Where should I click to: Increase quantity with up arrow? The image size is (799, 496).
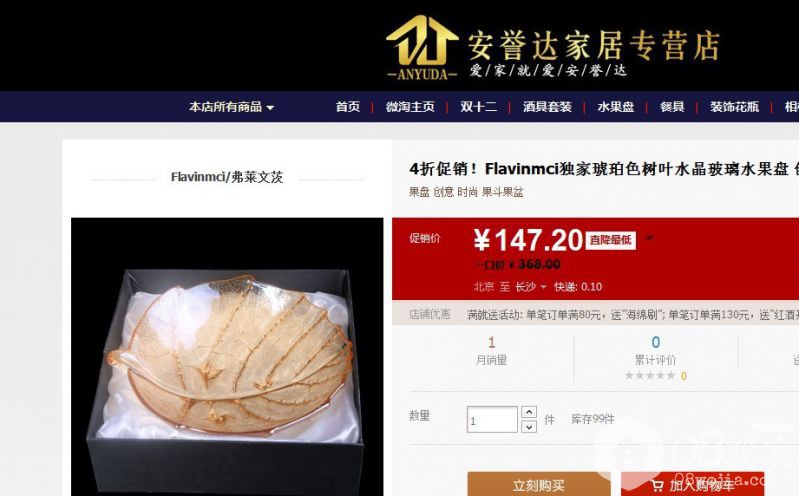point(529,412)
